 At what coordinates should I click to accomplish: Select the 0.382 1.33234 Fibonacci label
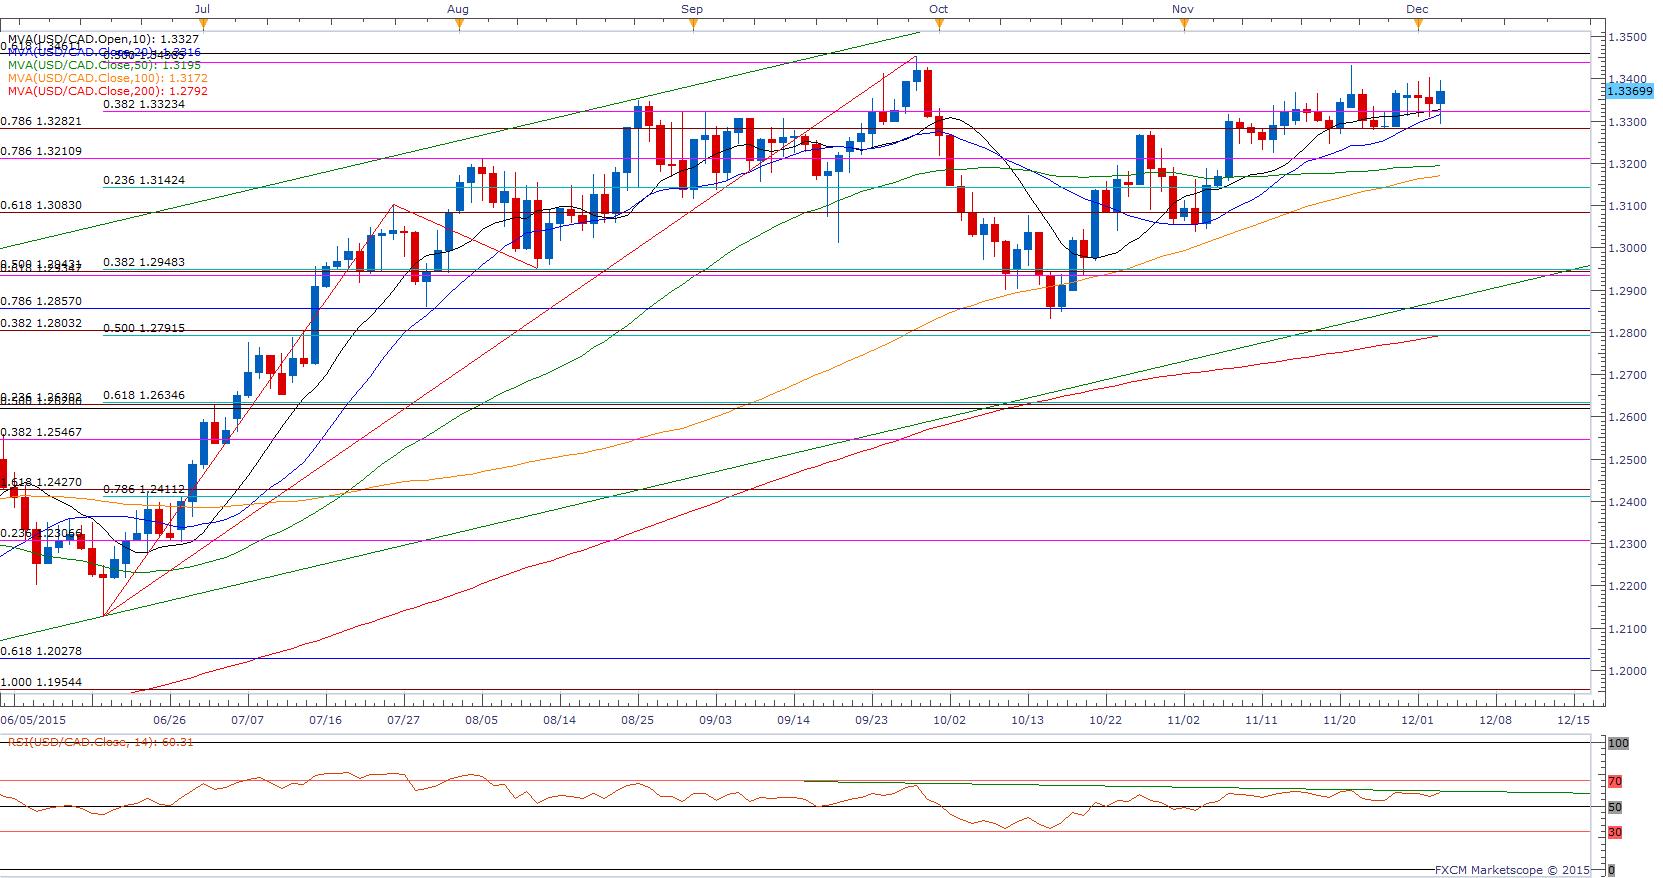pyautogui.click(x=144, y=103)
